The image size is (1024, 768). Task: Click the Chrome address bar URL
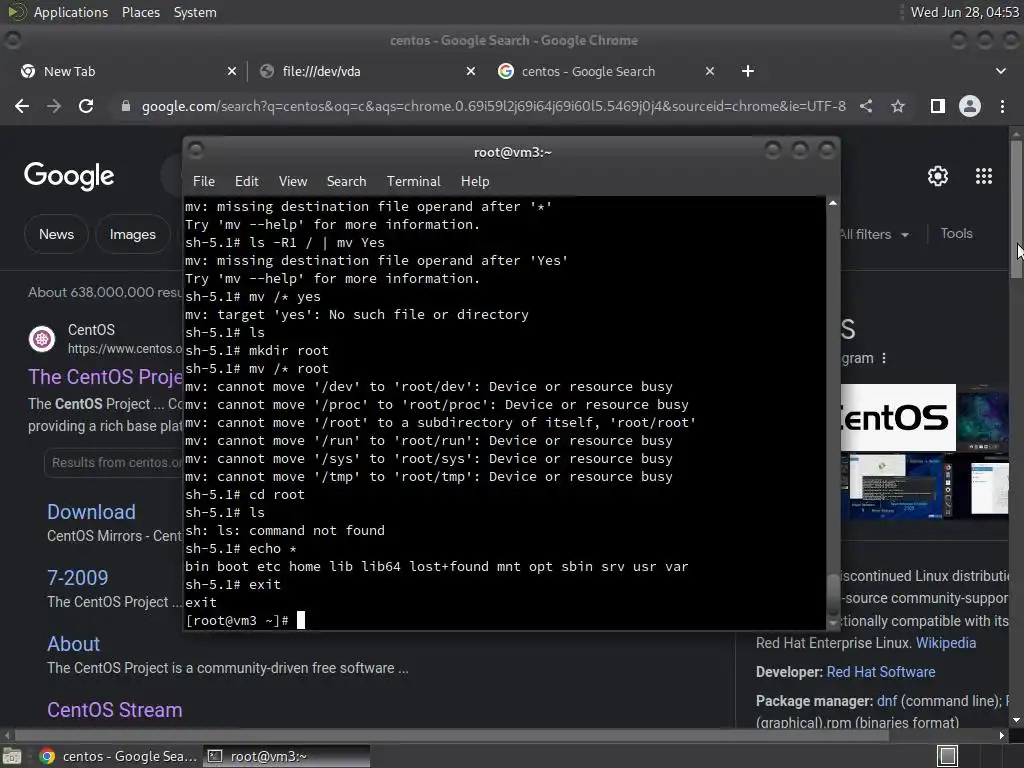point(493,106)
